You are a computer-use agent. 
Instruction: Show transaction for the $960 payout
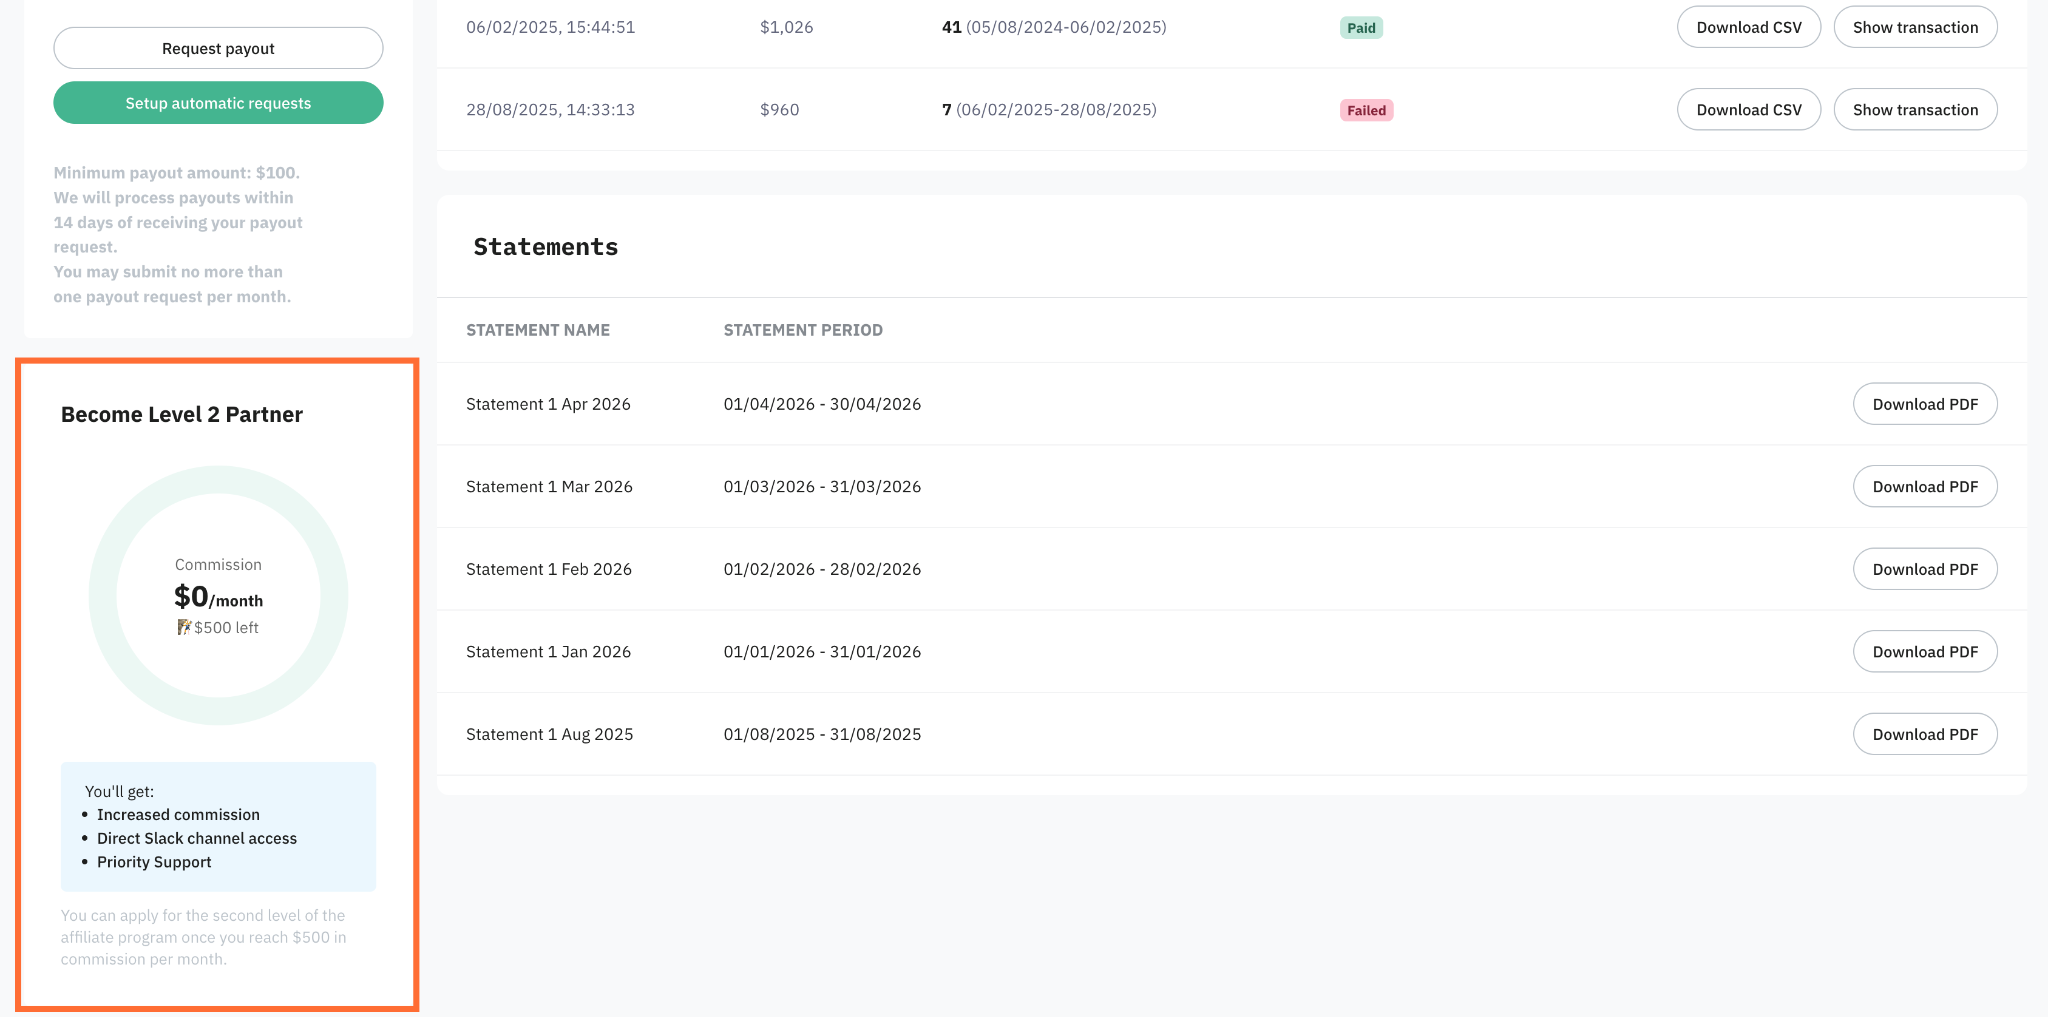(x=1915, y=110)
